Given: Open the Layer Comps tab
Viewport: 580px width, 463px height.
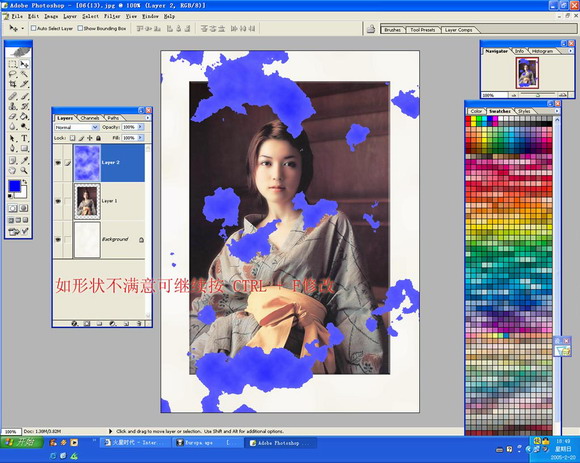Looking at the screenshot, I should (x=458, y=30).
